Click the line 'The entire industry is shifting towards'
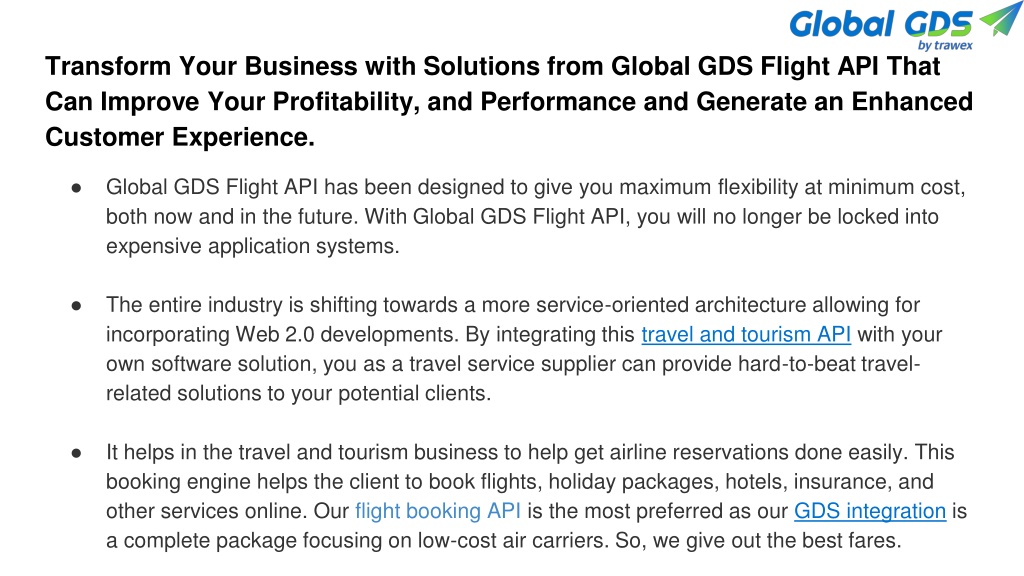 click(x=513, y=305)
